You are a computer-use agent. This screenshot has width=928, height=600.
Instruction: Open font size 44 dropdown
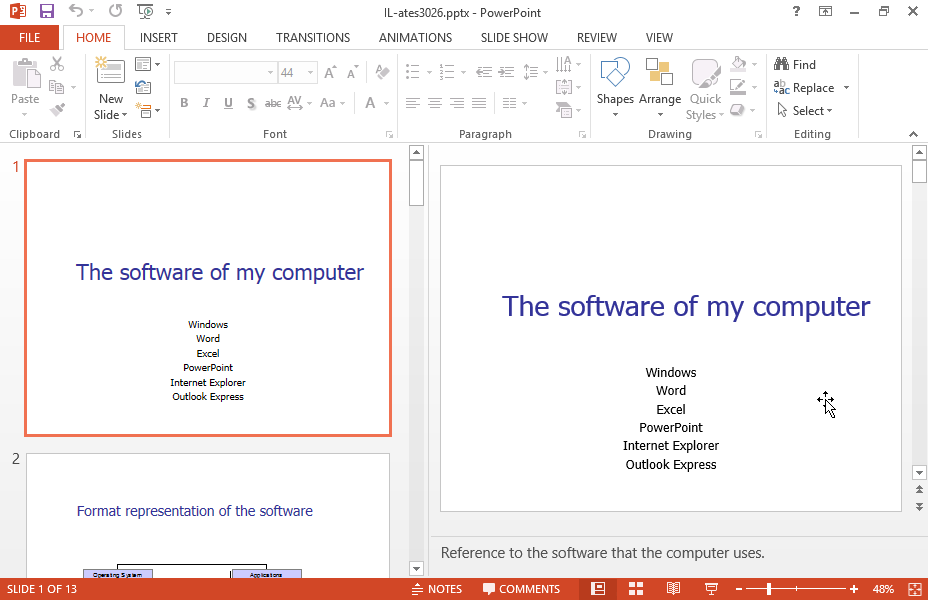click(x=310, y=72)
